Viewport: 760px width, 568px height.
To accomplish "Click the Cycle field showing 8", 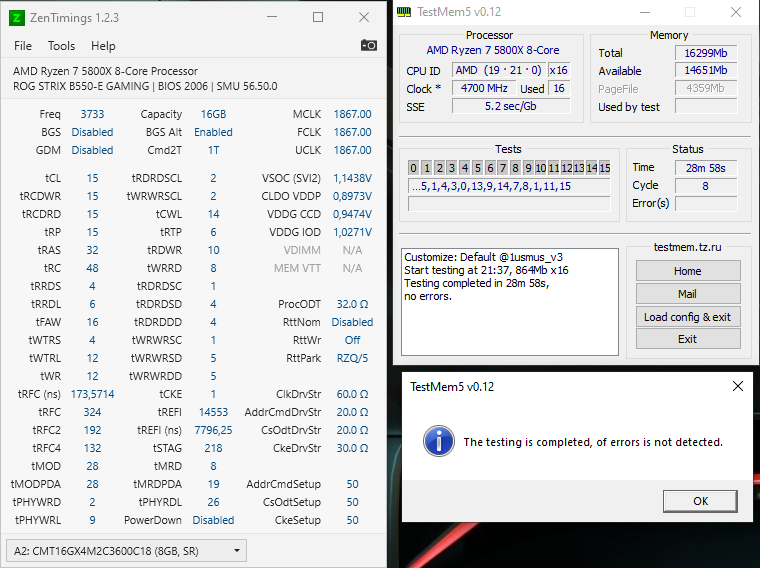I will point(706,186).
